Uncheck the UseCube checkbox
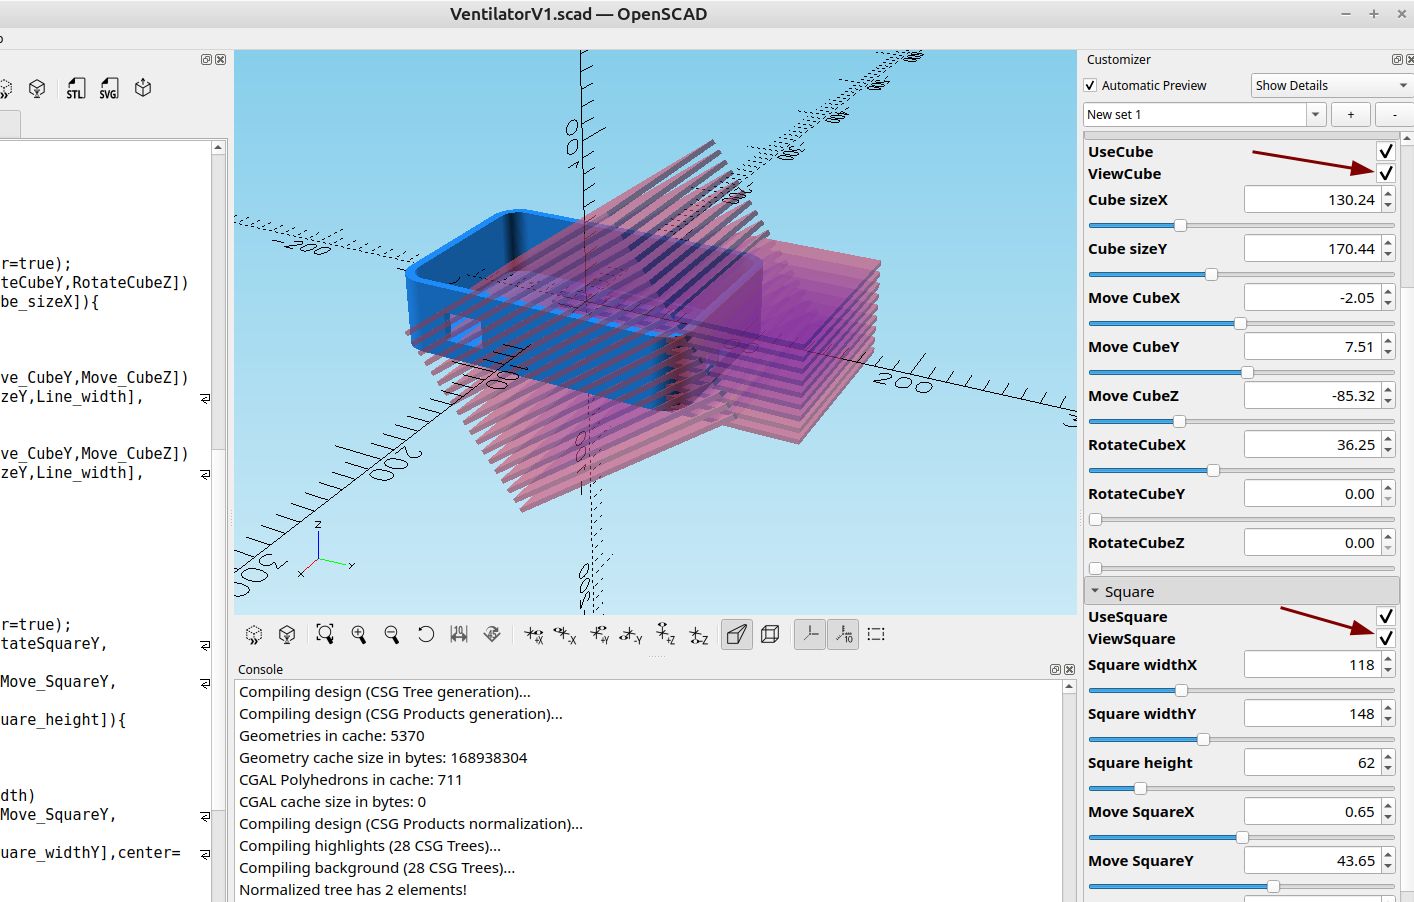 point(1385,151)
